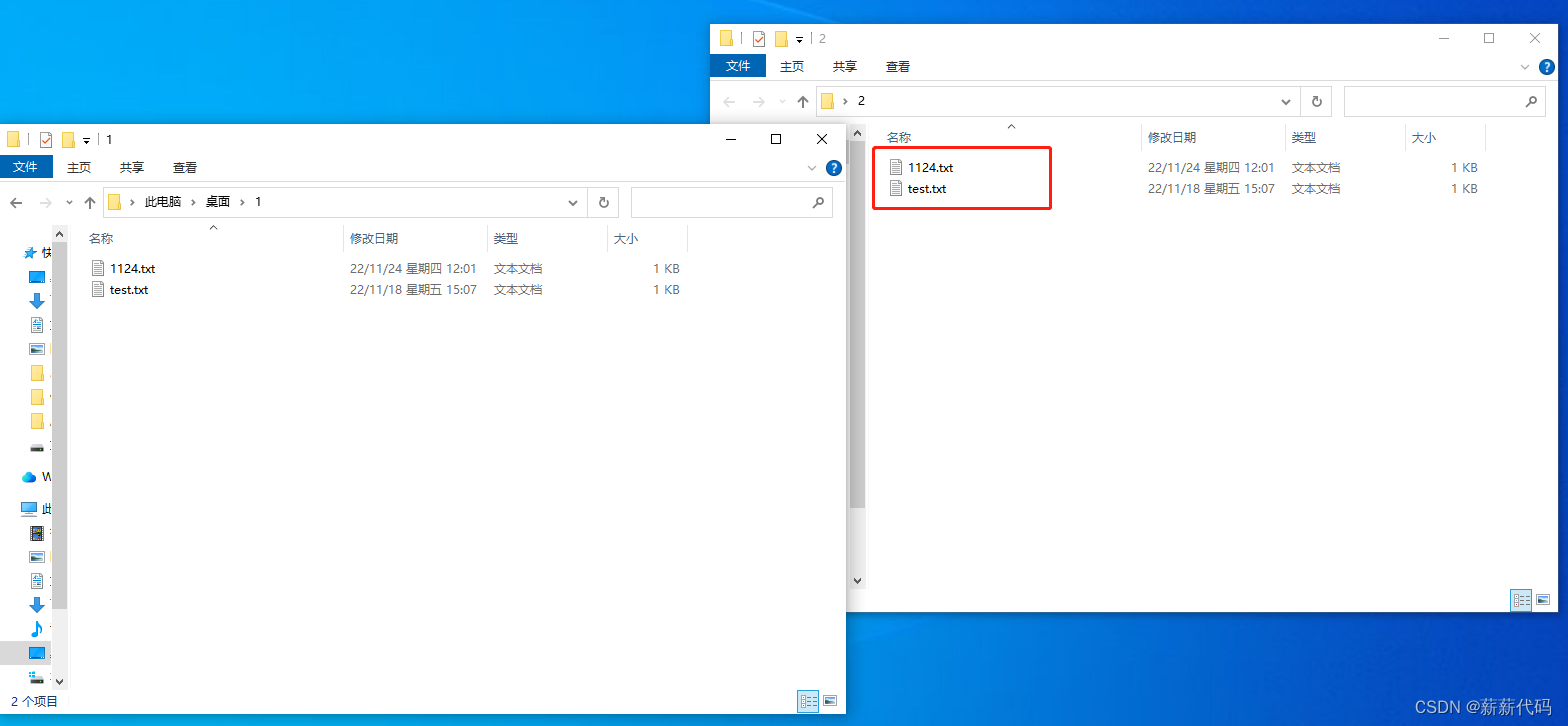Open Quick Access Toolbar dropdown in window 2

pos(800,40)
